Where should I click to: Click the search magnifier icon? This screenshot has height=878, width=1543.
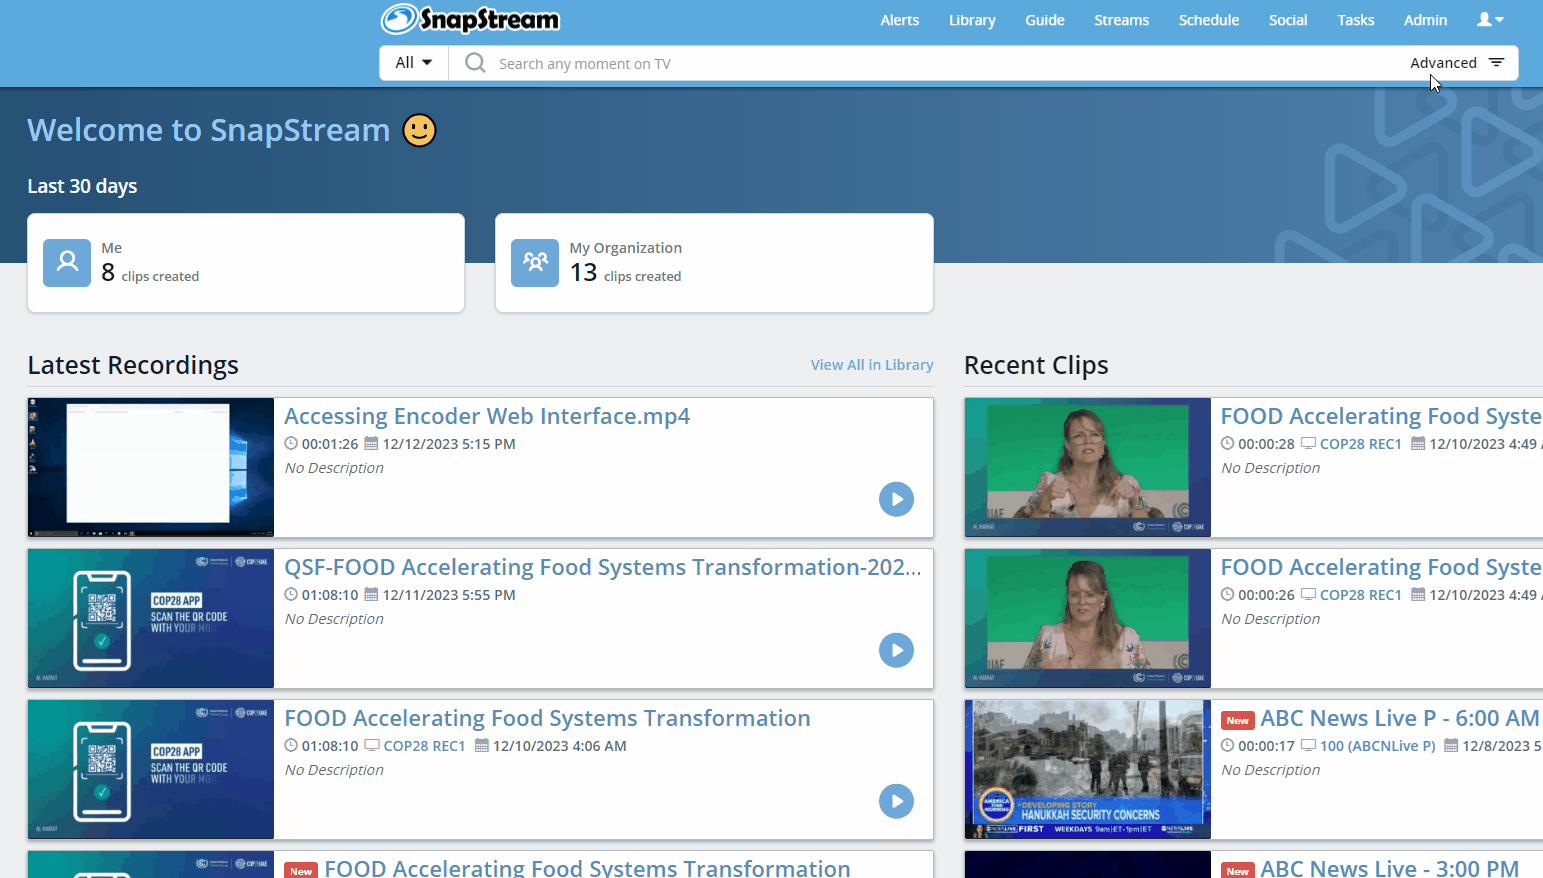[476, 63]
